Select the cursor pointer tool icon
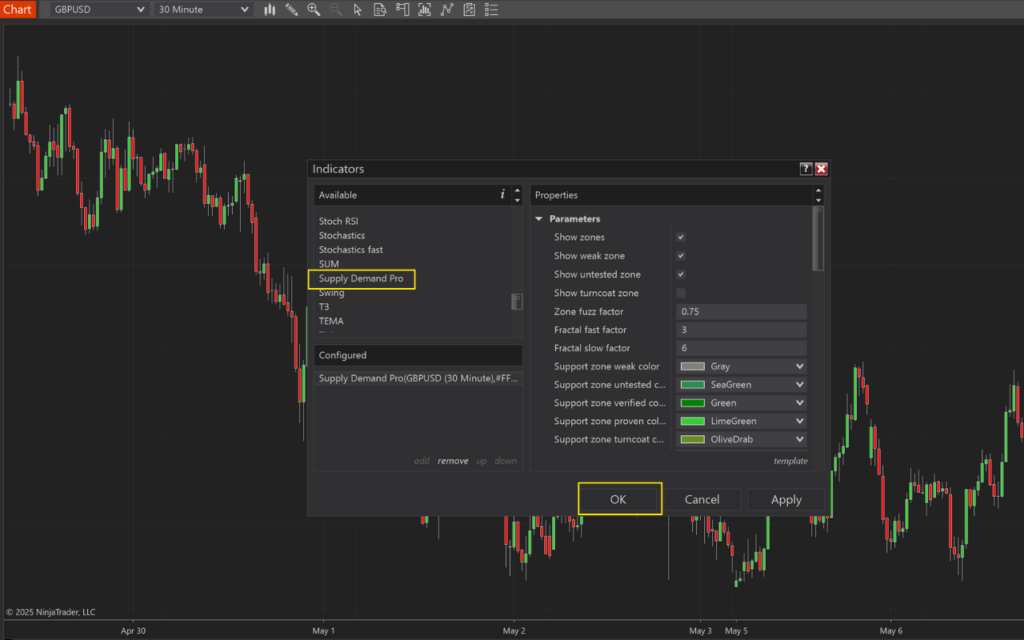 [x=357, y=10]
